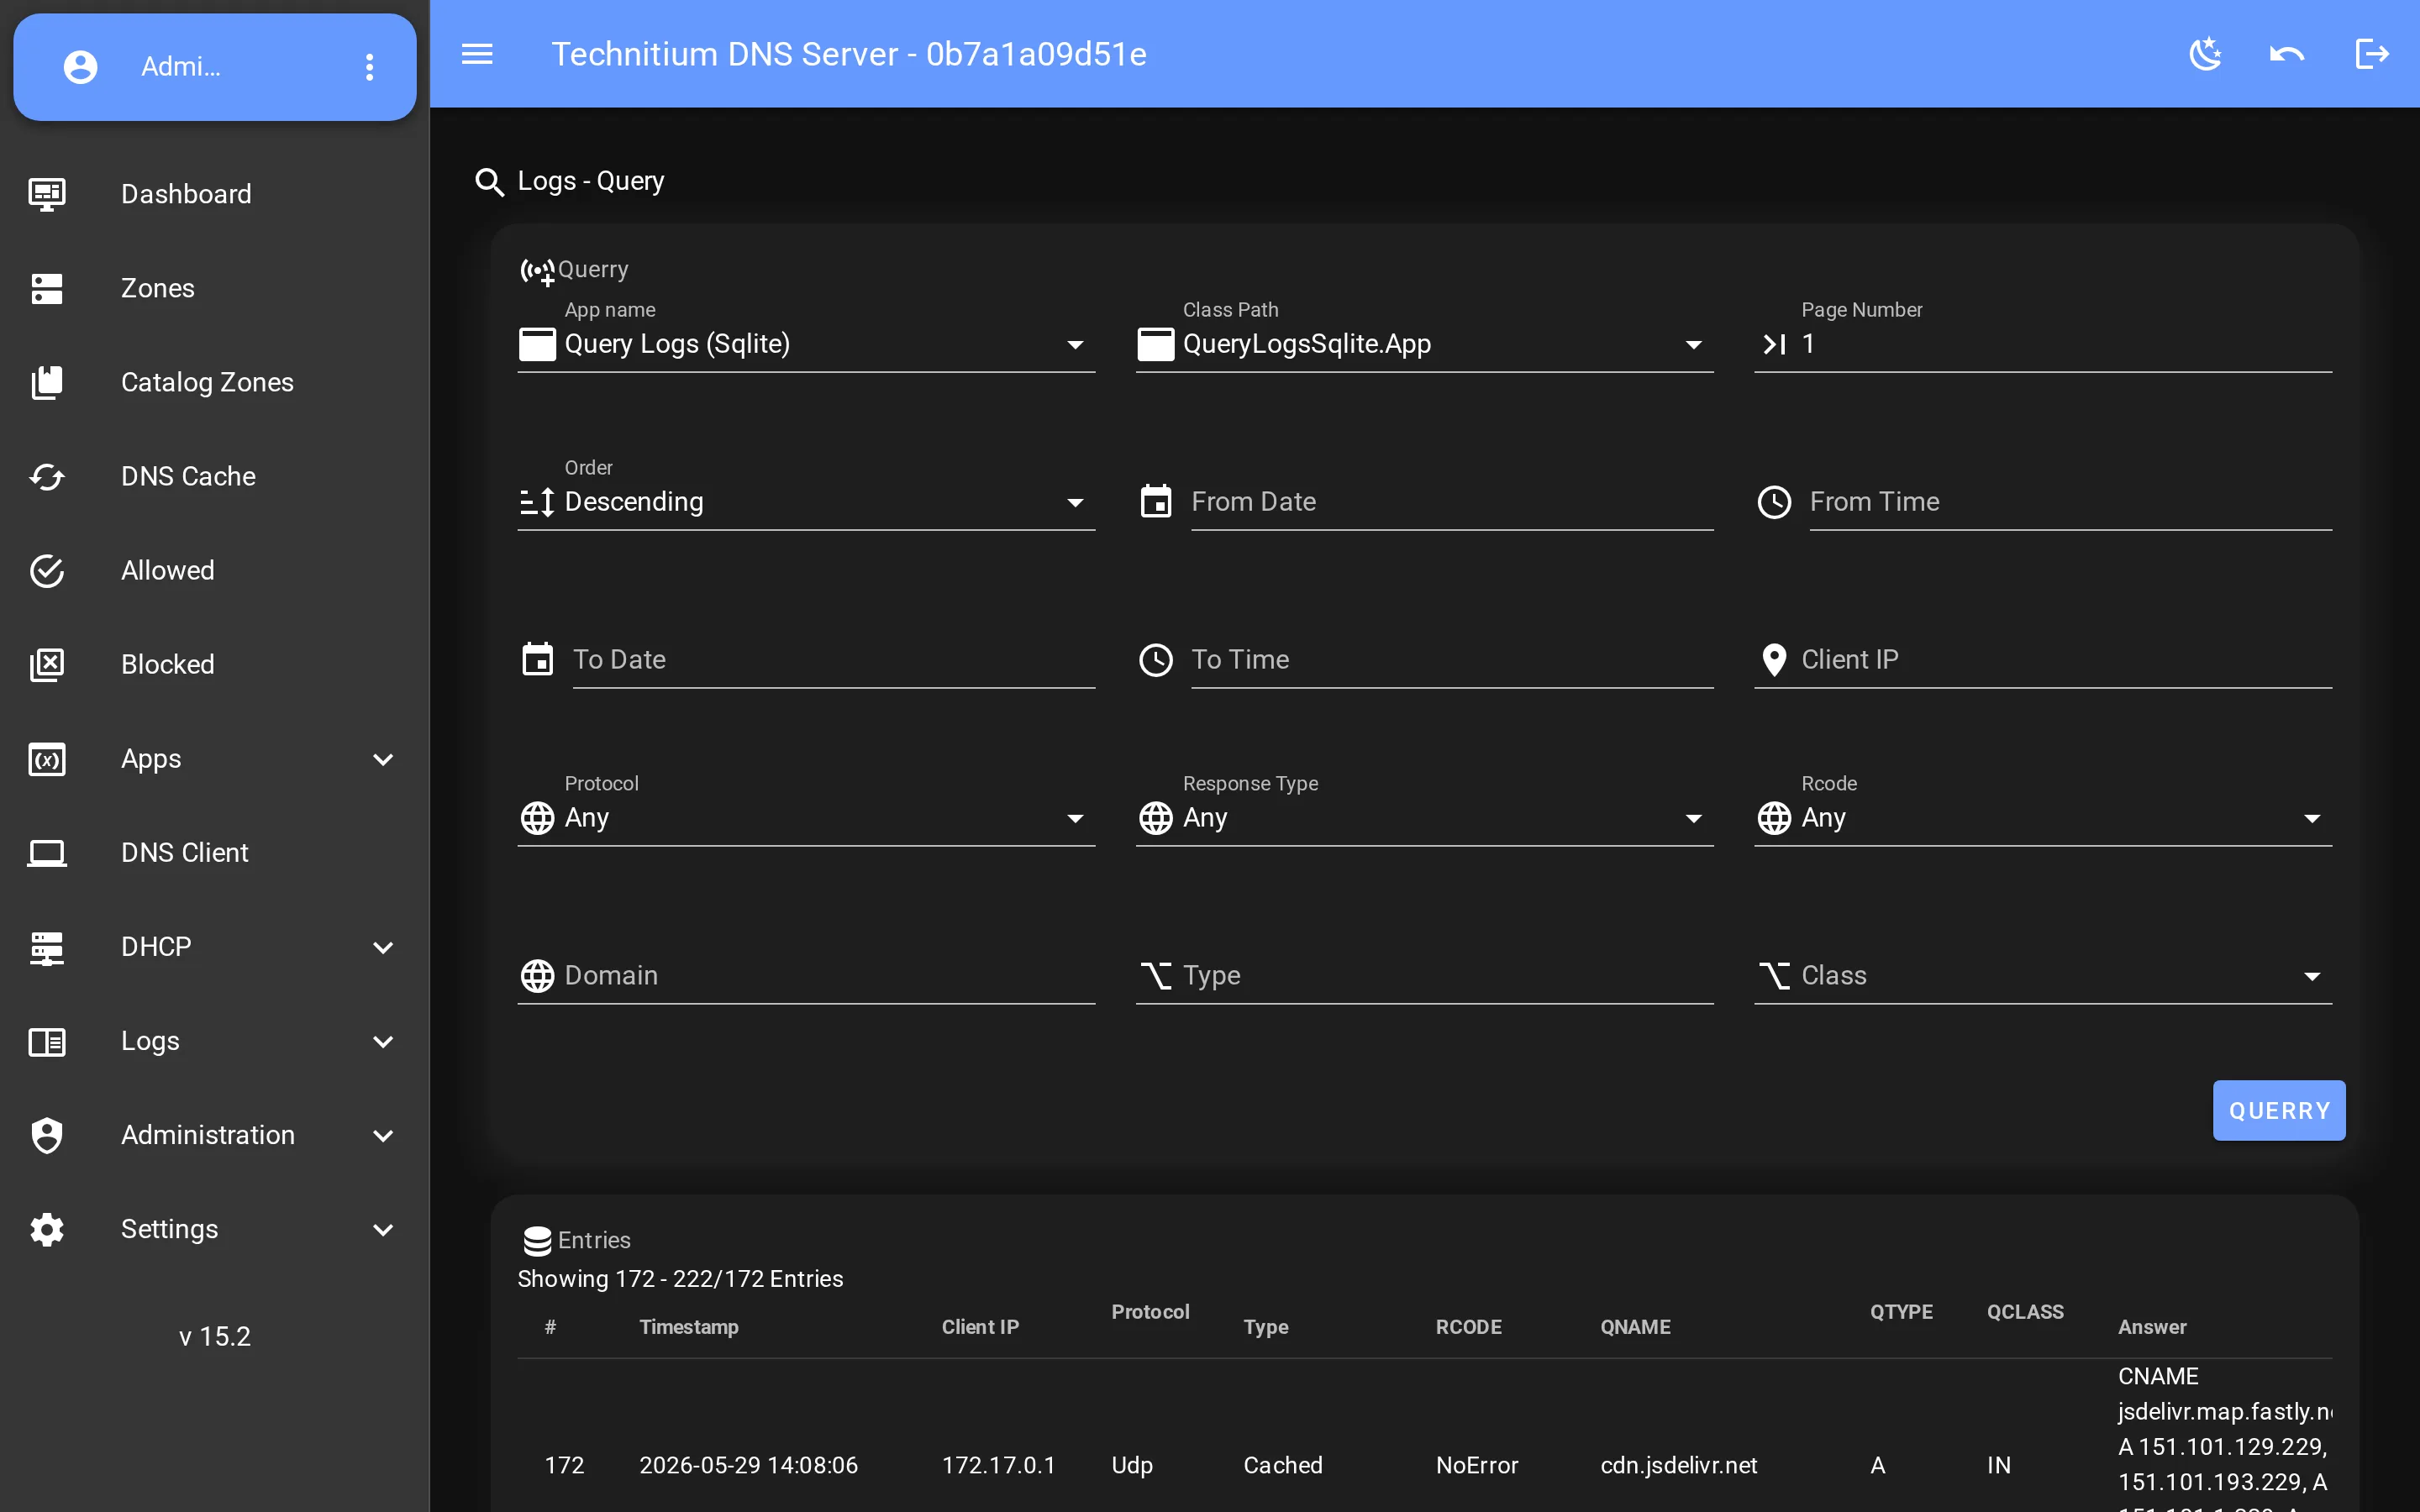Image resolution: width=2420 pixels, height=1512 pixels.
Task: Click the Client IP field
Action: pyautogui.click(x=2043, y=660)
